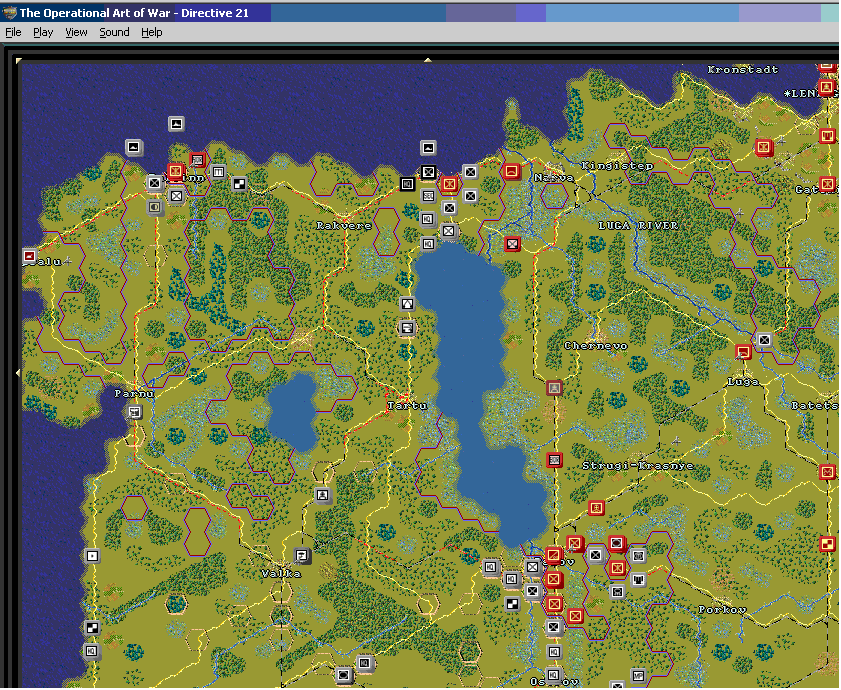This screenshot has width=841, height=690.
Task: Select the red unit east of Kingisepp
Action: click(764, 146)
